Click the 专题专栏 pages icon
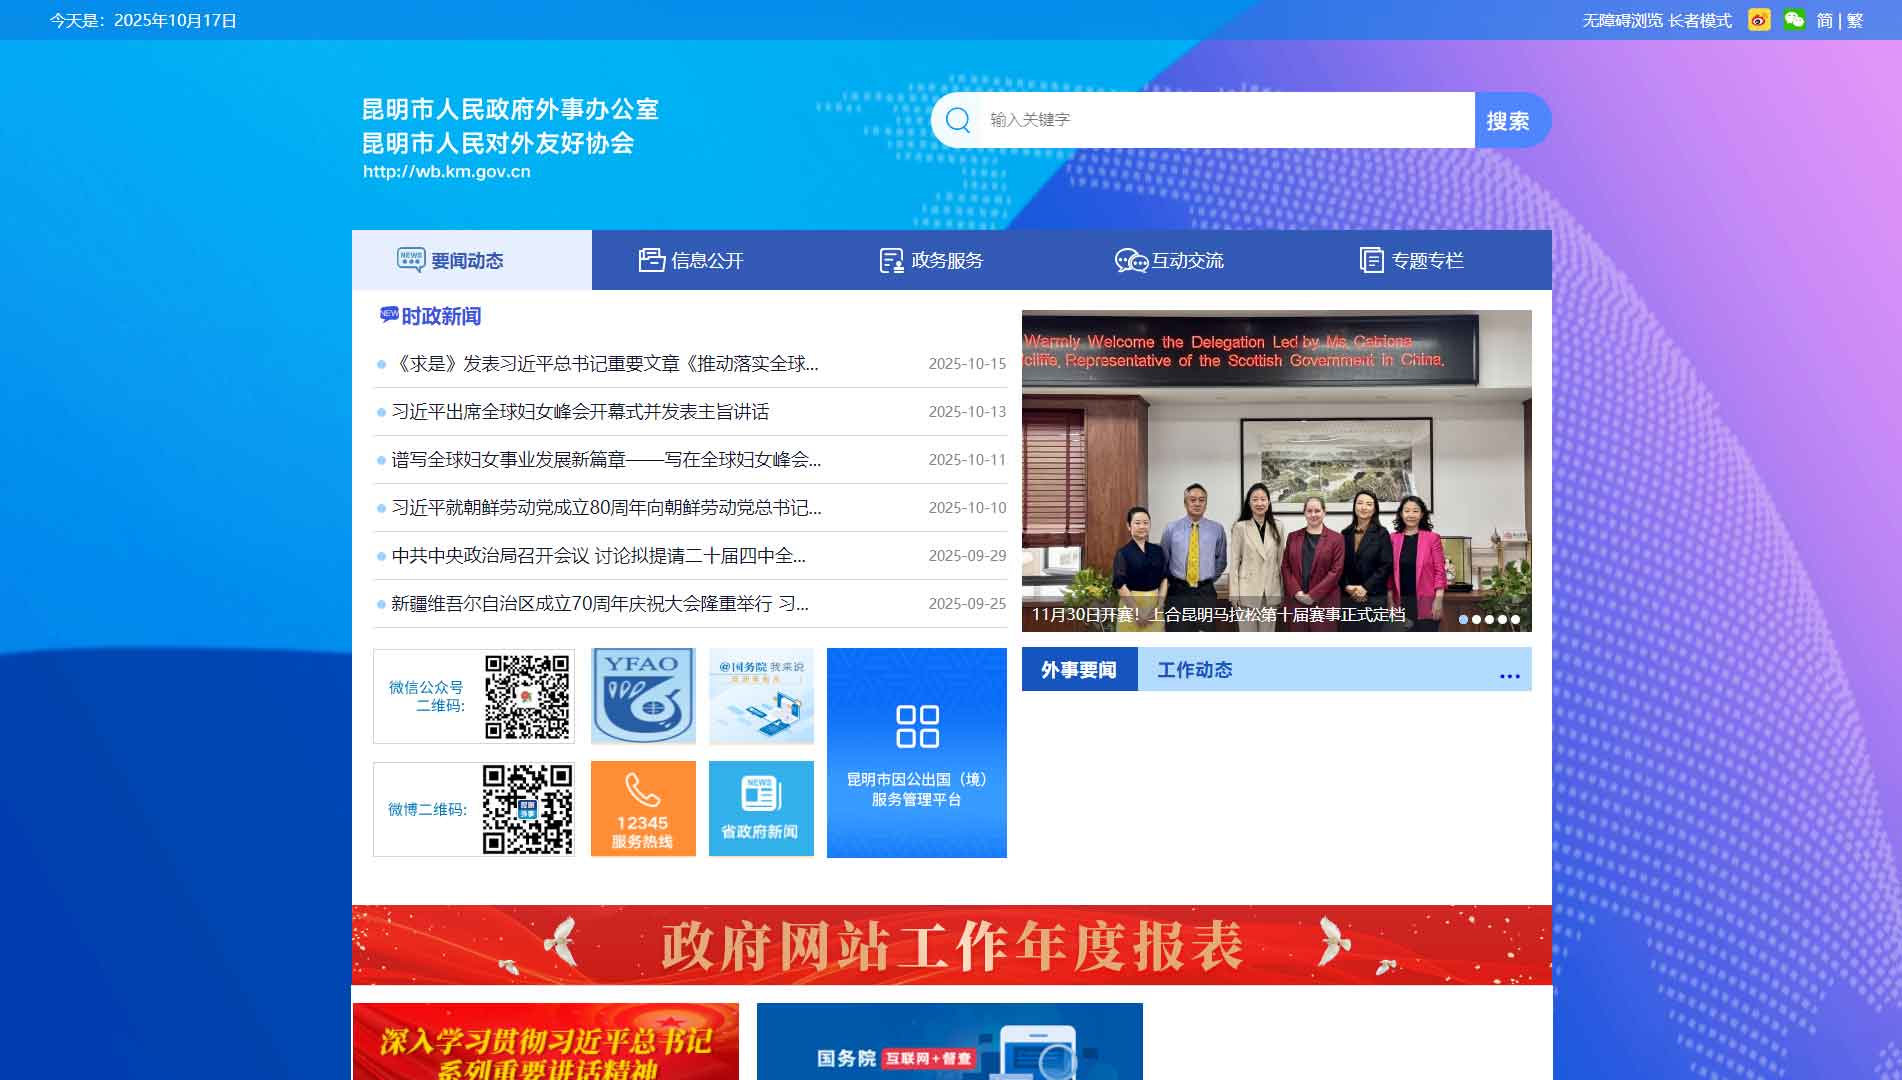This screenshot has width=1902, height=1080. 1371,260
